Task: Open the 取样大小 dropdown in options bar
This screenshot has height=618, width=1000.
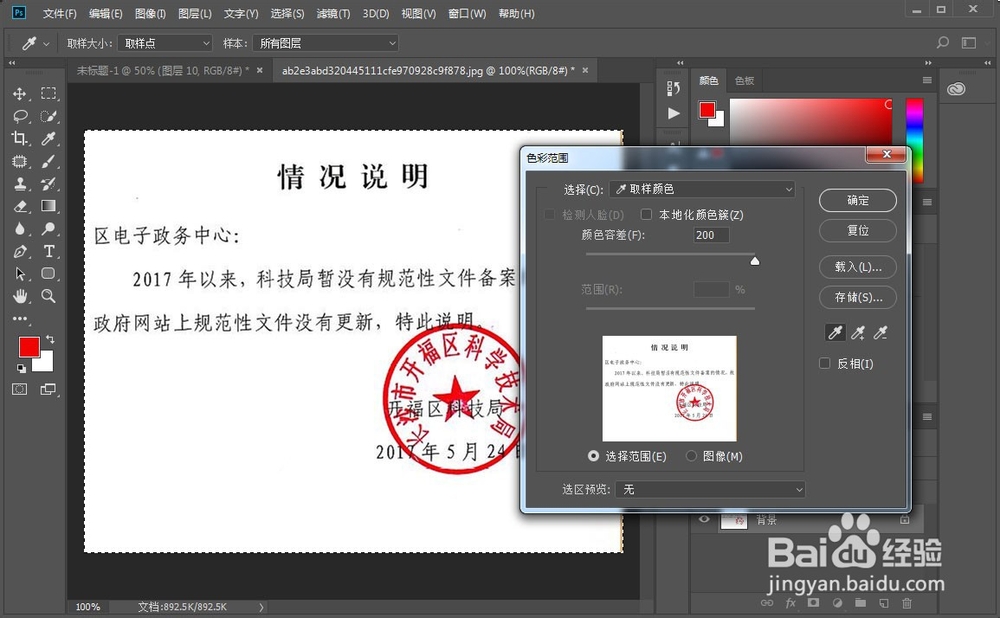Action: 163,43
